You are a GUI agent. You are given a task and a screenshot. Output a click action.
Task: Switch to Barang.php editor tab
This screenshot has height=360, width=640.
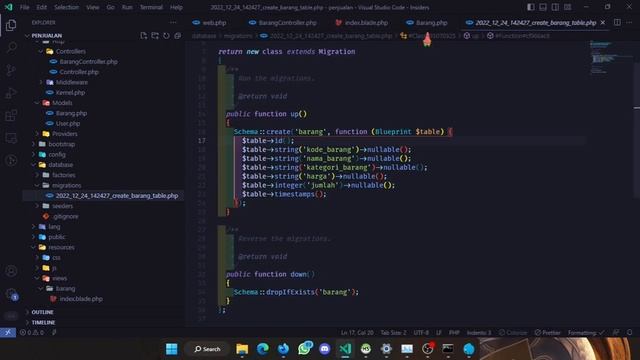pyautogui.click(x=427, y=23)
